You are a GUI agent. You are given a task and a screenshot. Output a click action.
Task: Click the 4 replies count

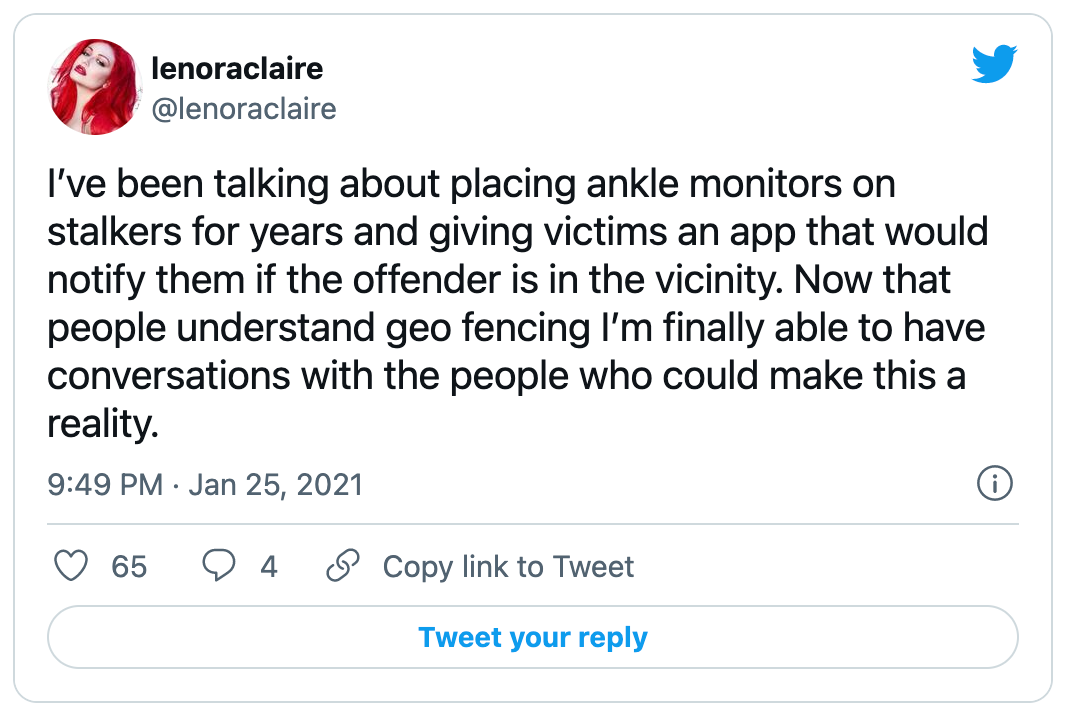(x=268, y=567)
